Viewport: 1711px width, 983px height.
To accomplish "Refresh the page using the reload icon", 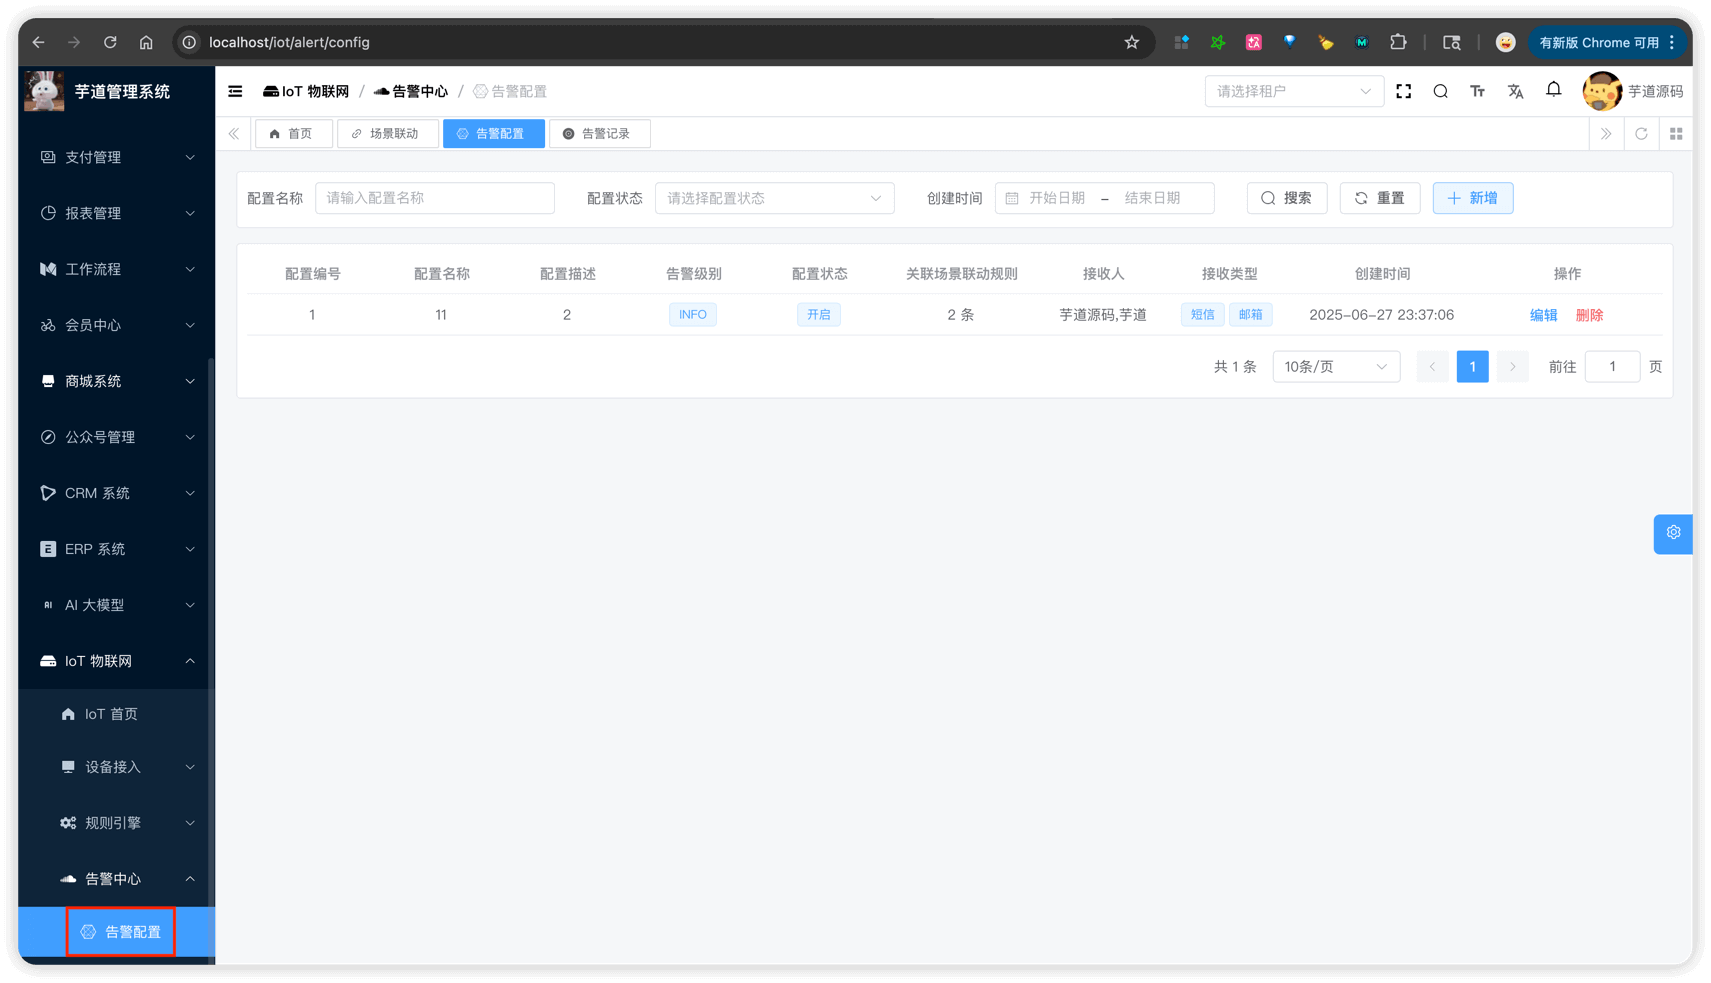I will tap(1641, 133).
